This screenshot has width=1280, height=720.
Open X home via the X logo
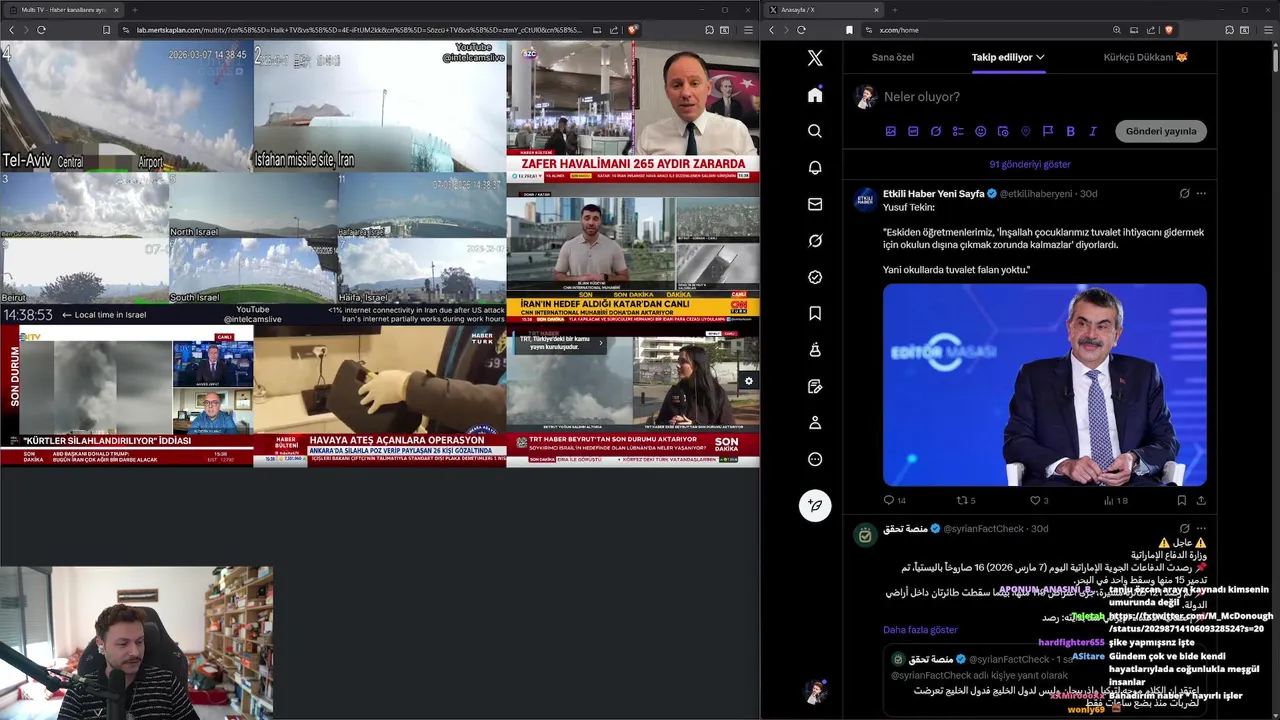815,58
